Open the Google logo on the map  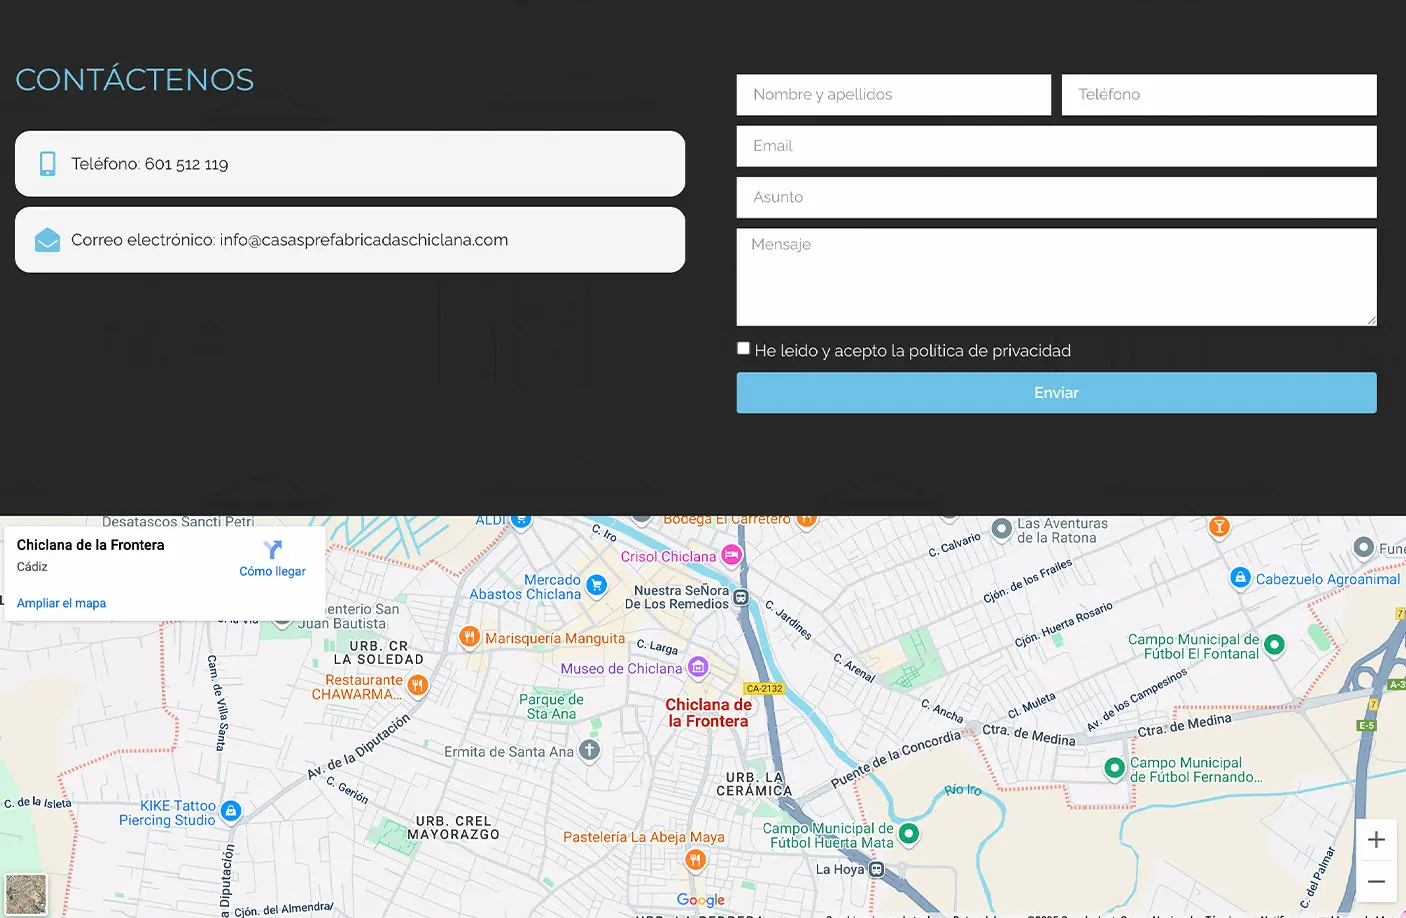[x=701, y=900]
